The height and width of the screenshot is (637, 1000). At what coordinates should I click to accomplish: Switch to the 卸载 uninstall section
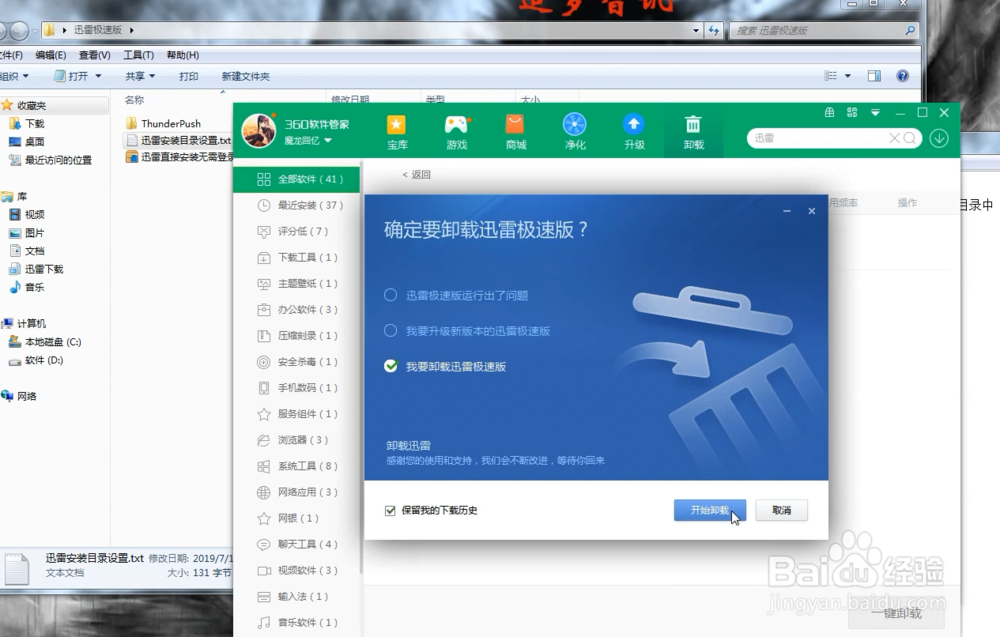[x=693, y=131]
